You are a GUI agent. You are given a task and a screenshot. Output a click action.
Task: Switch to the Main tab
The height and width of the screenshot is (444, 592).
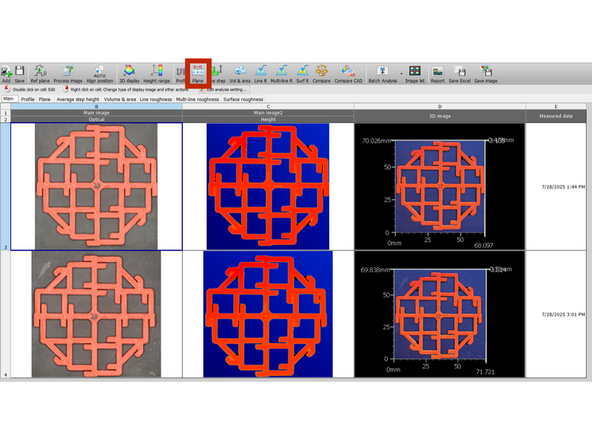(x=9, y=99)
